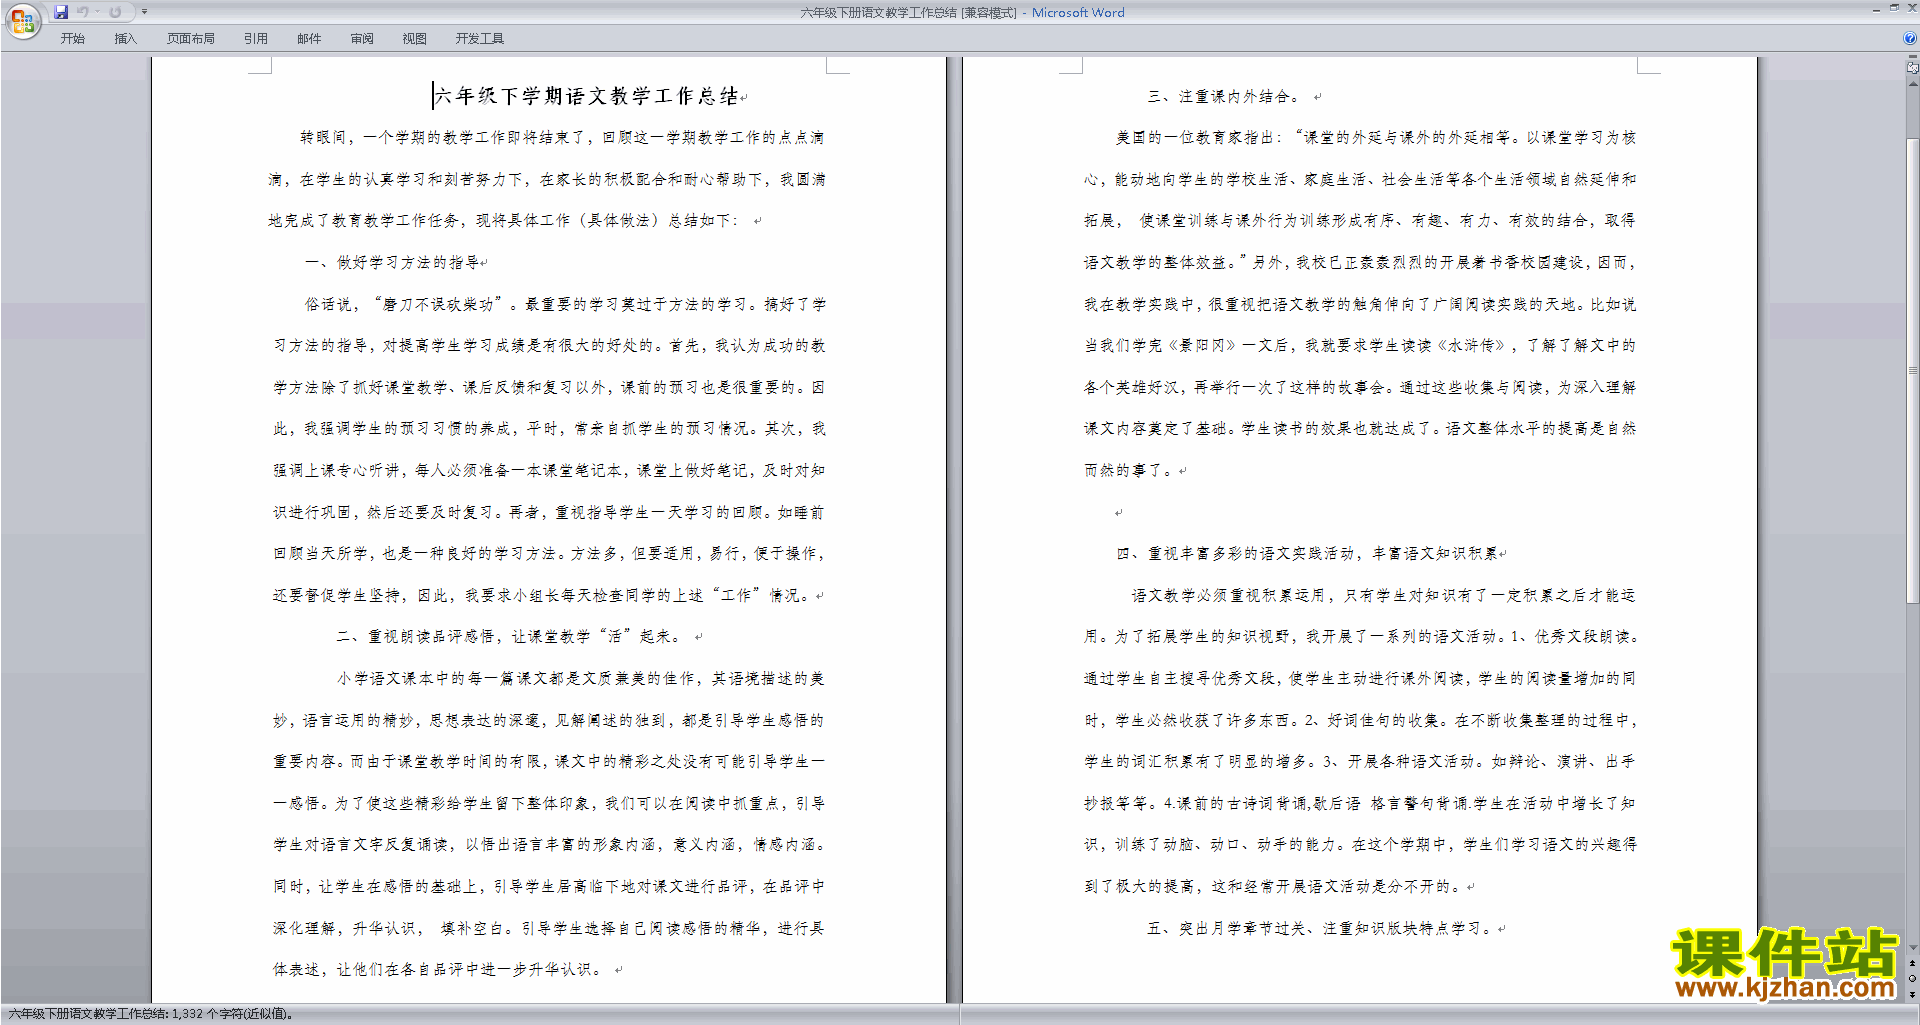This screenshot has height=1025, width=1920.
Task: Undo the last action
Action: 83,12
